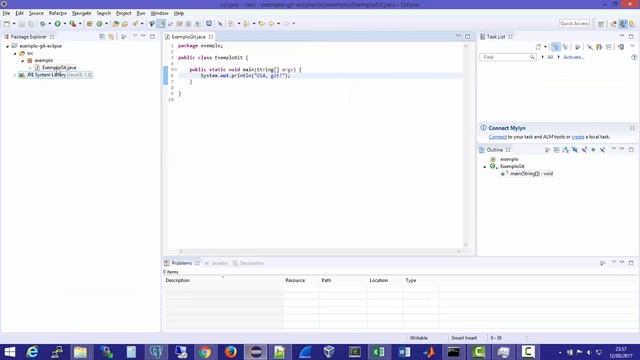Viewport: 640px width, 360px height.
Task: Open the Run launch dropdown arrow
Action: (x=64, y=24)
